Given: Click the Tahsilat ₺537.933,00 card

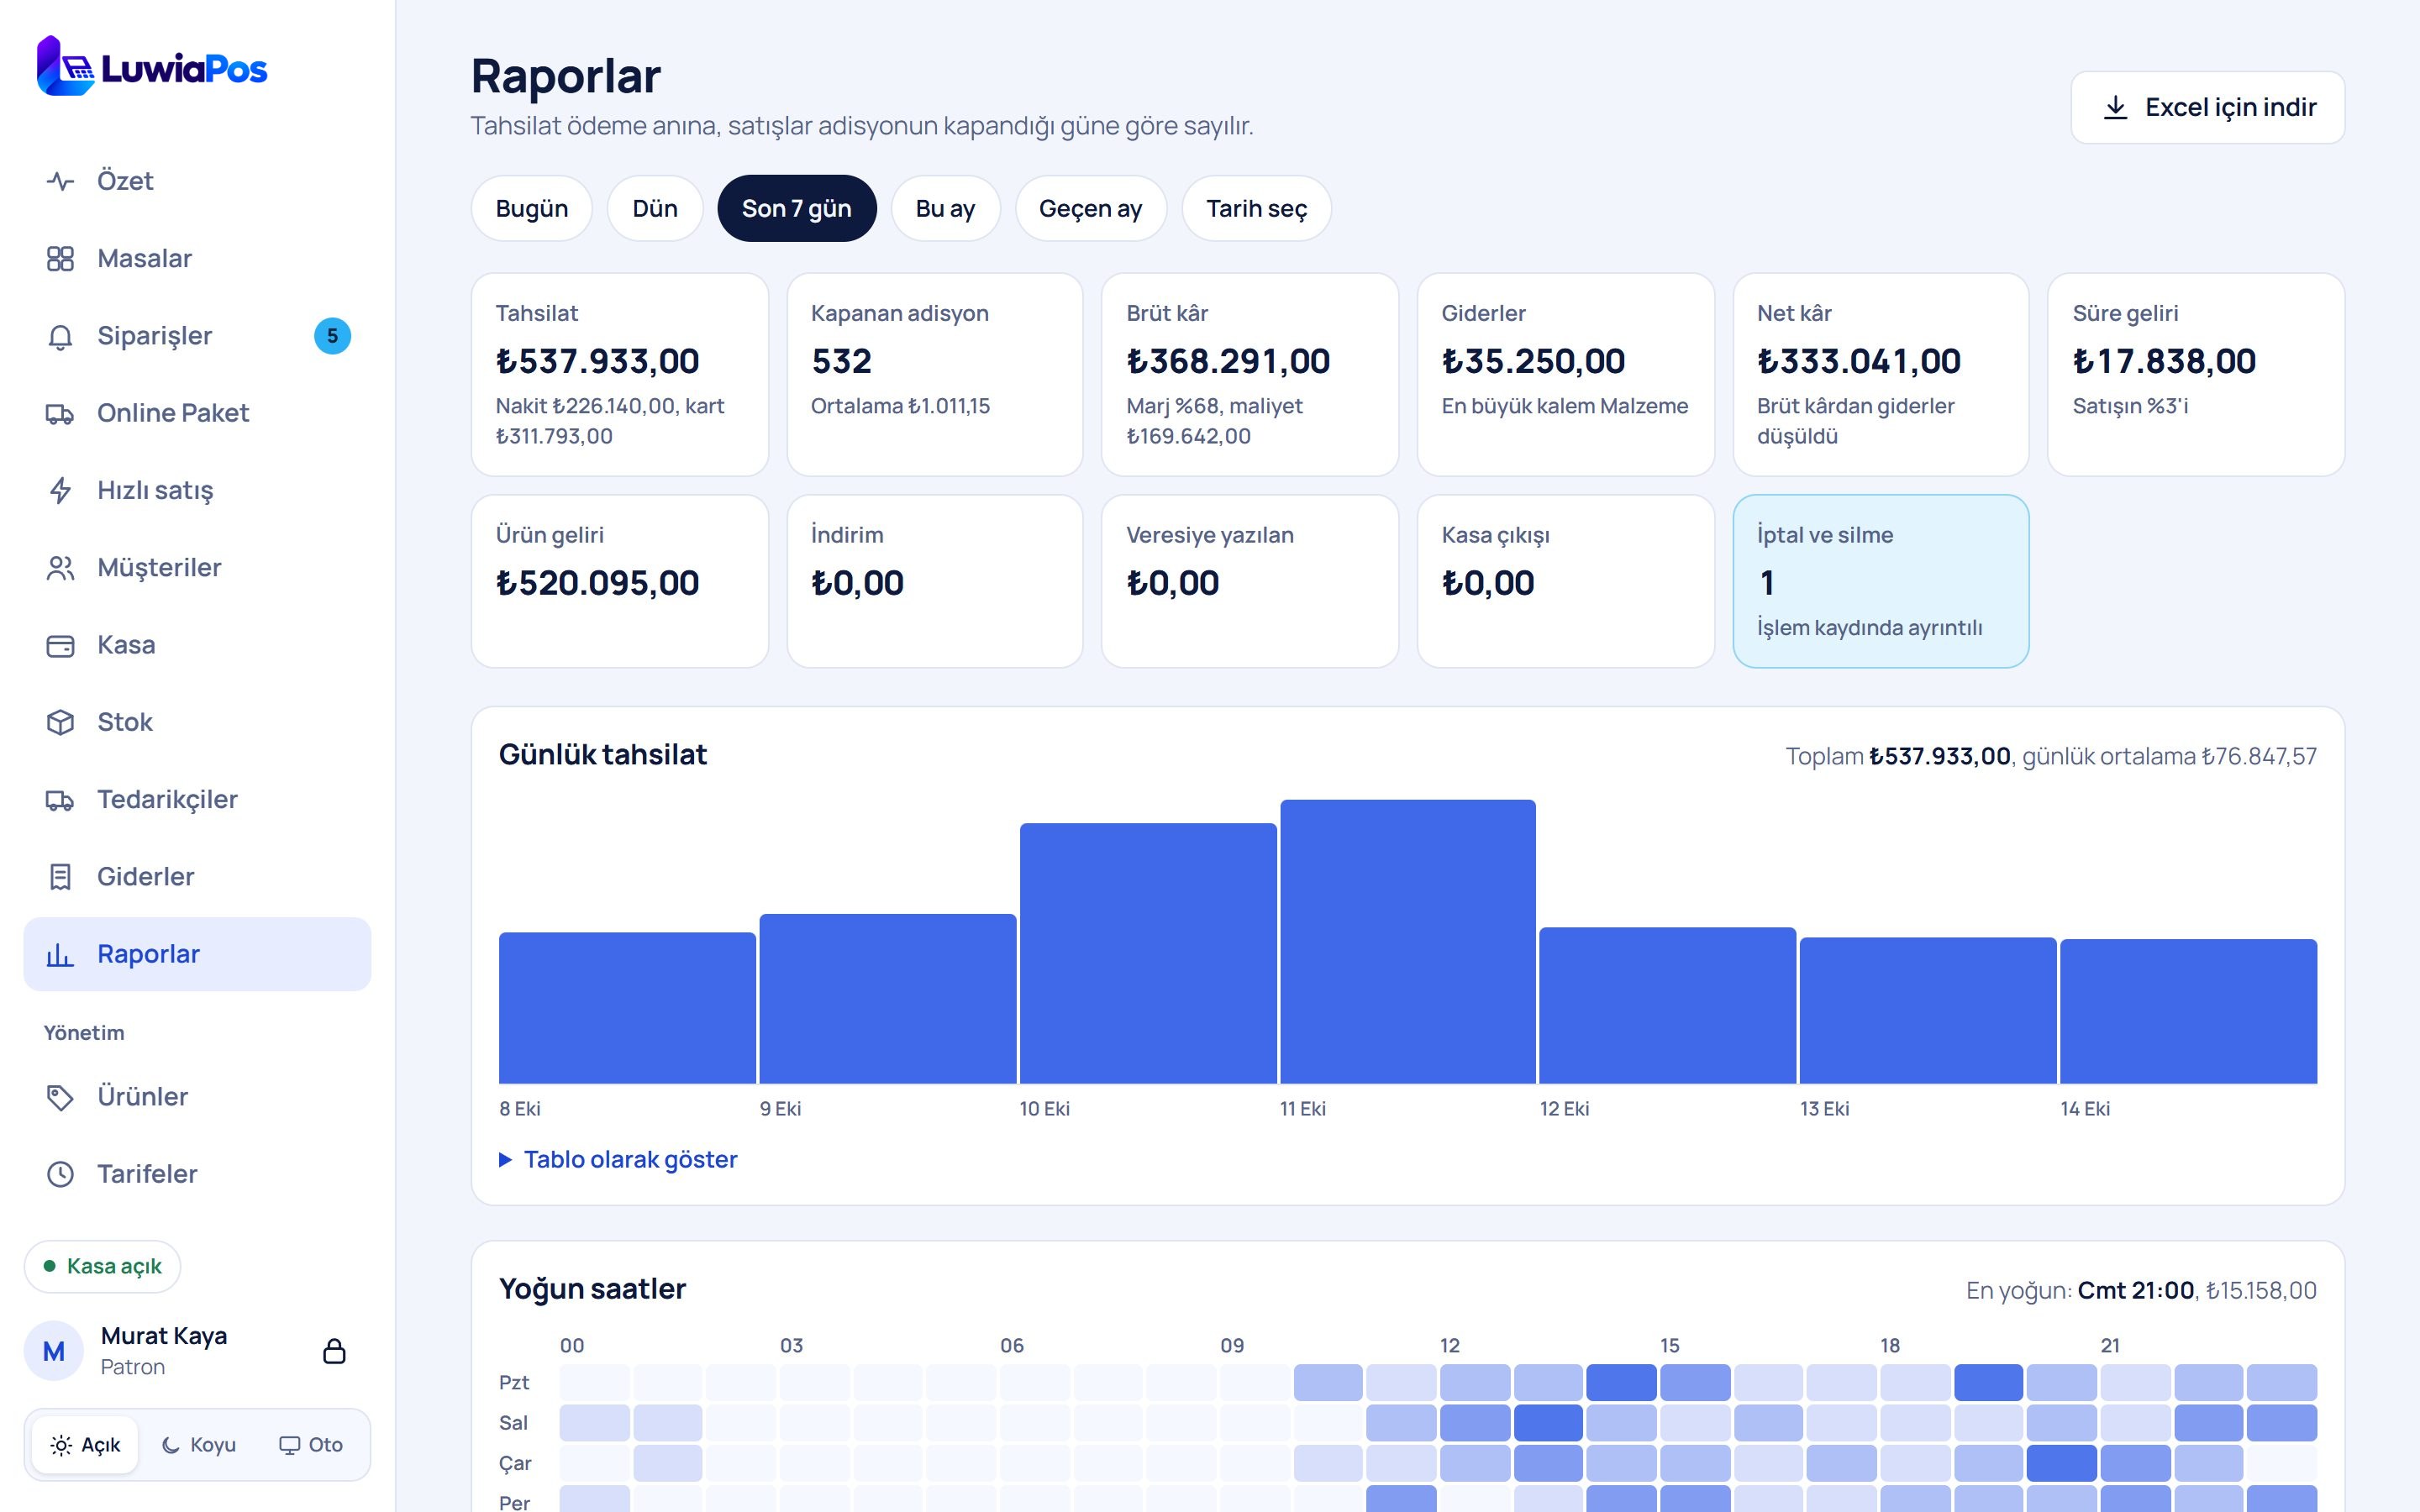Looking at the screenshot, I should point(619,374).
